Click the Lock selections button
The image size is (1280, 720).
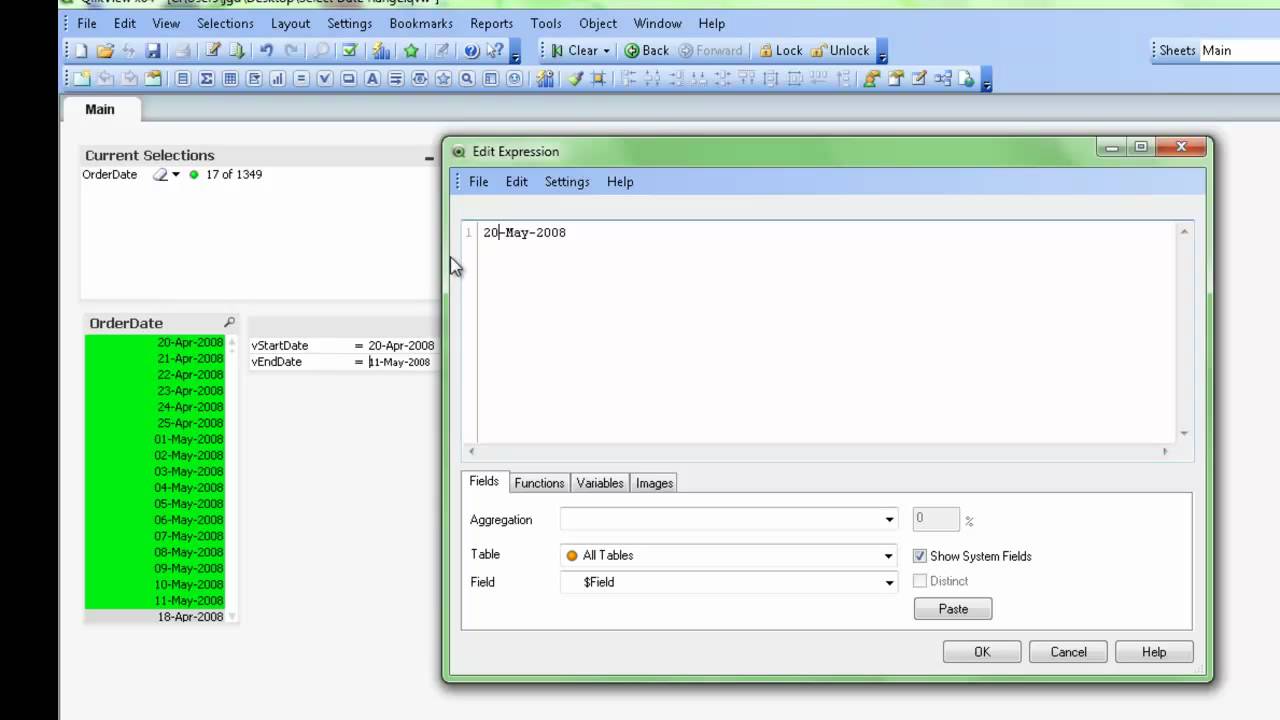[780, 50]
